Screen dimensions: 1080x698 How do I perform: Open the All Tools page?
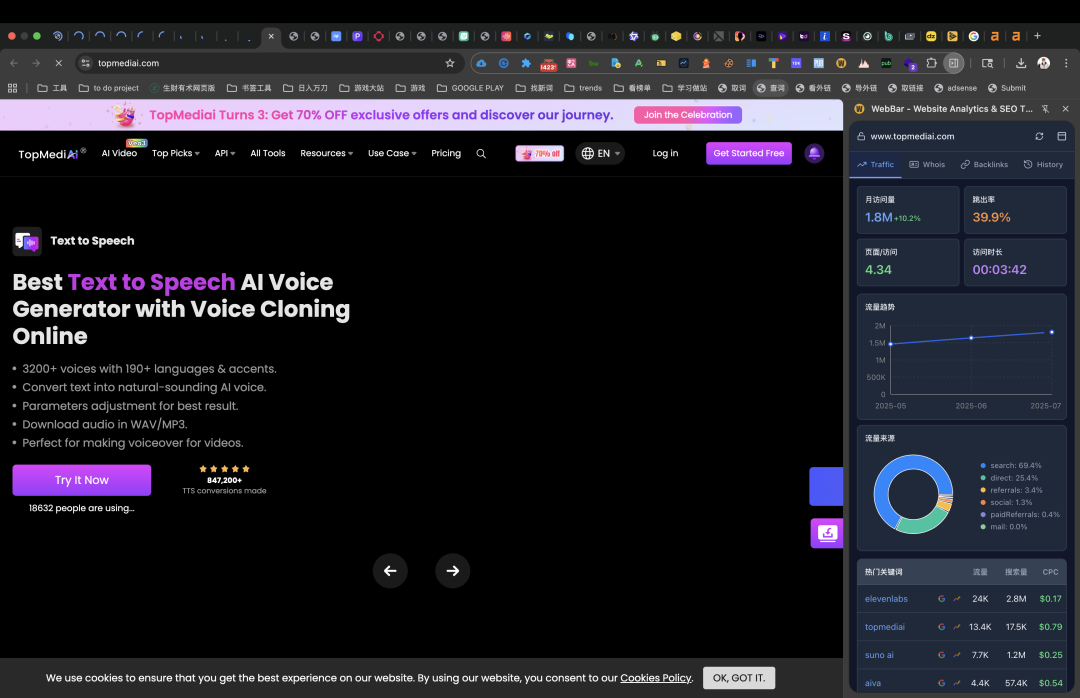(267, 153)
